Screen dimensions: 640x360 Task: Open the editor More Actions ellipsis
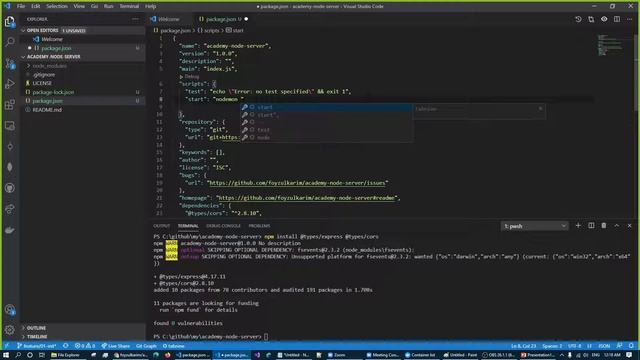629,19
